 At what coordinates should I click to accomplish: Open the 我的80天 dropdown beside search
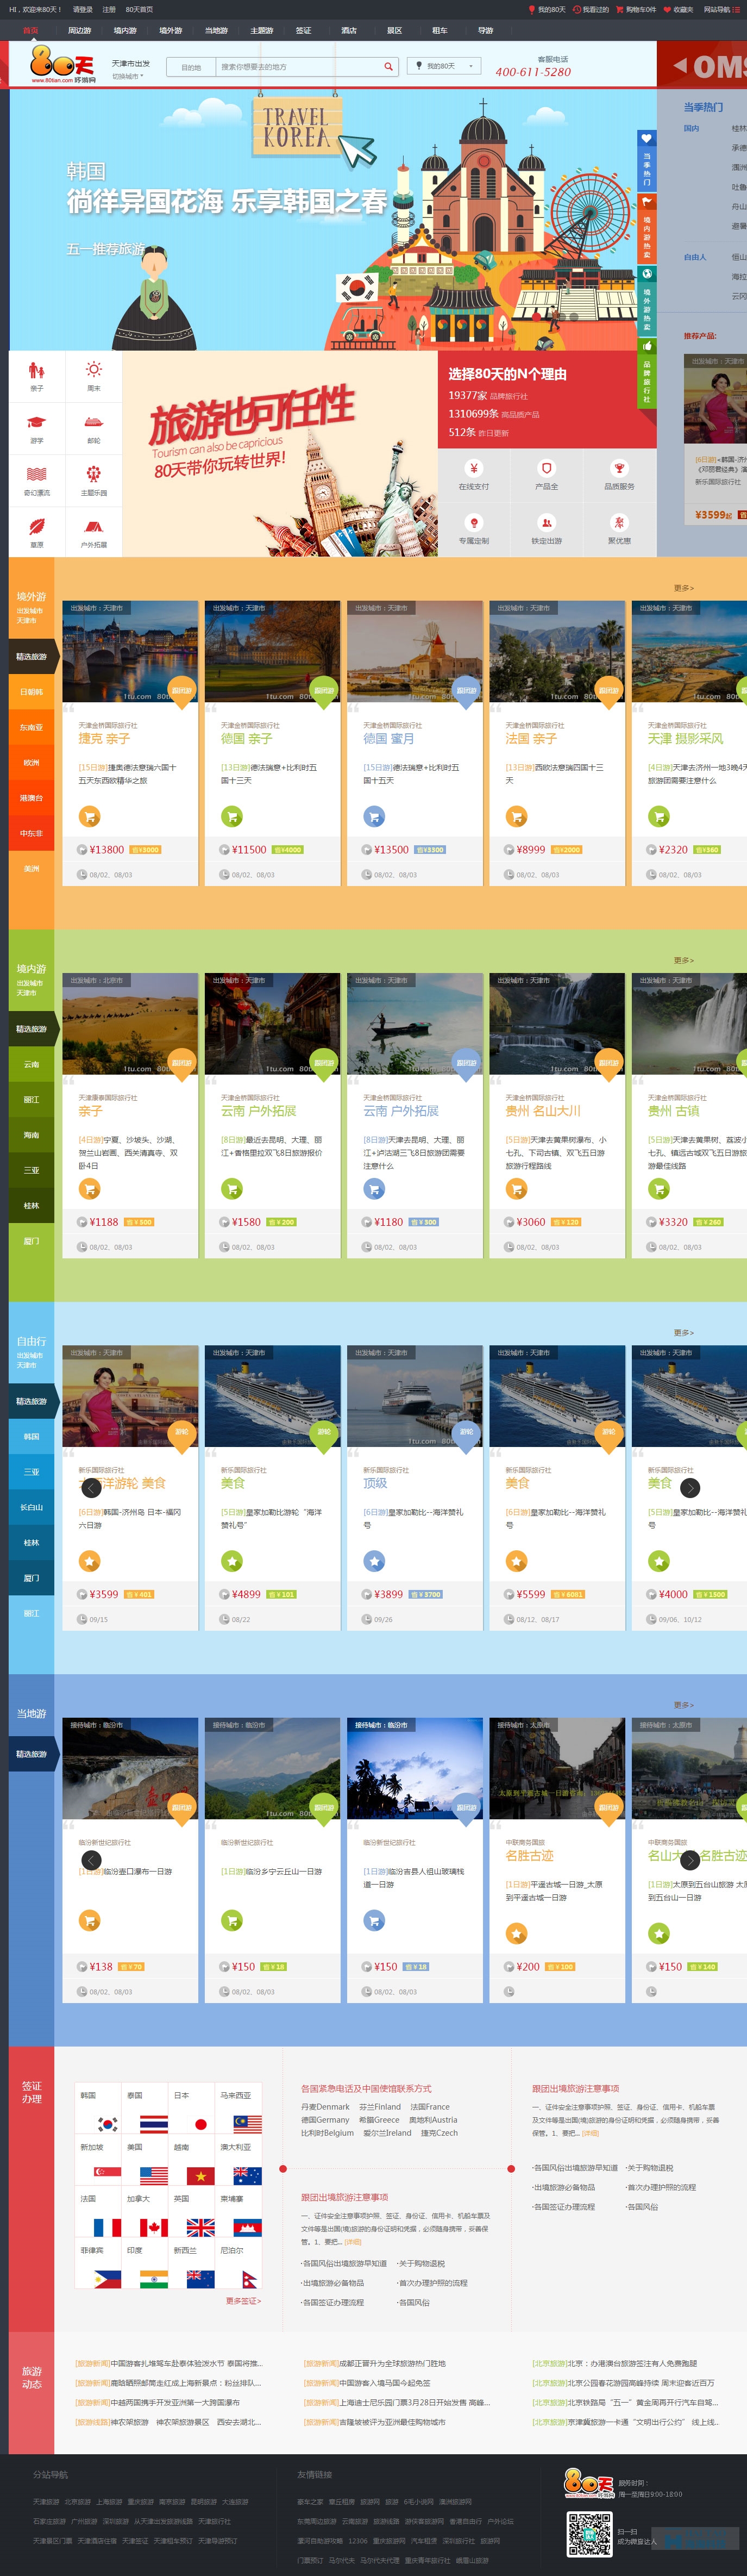pos(443,66)
